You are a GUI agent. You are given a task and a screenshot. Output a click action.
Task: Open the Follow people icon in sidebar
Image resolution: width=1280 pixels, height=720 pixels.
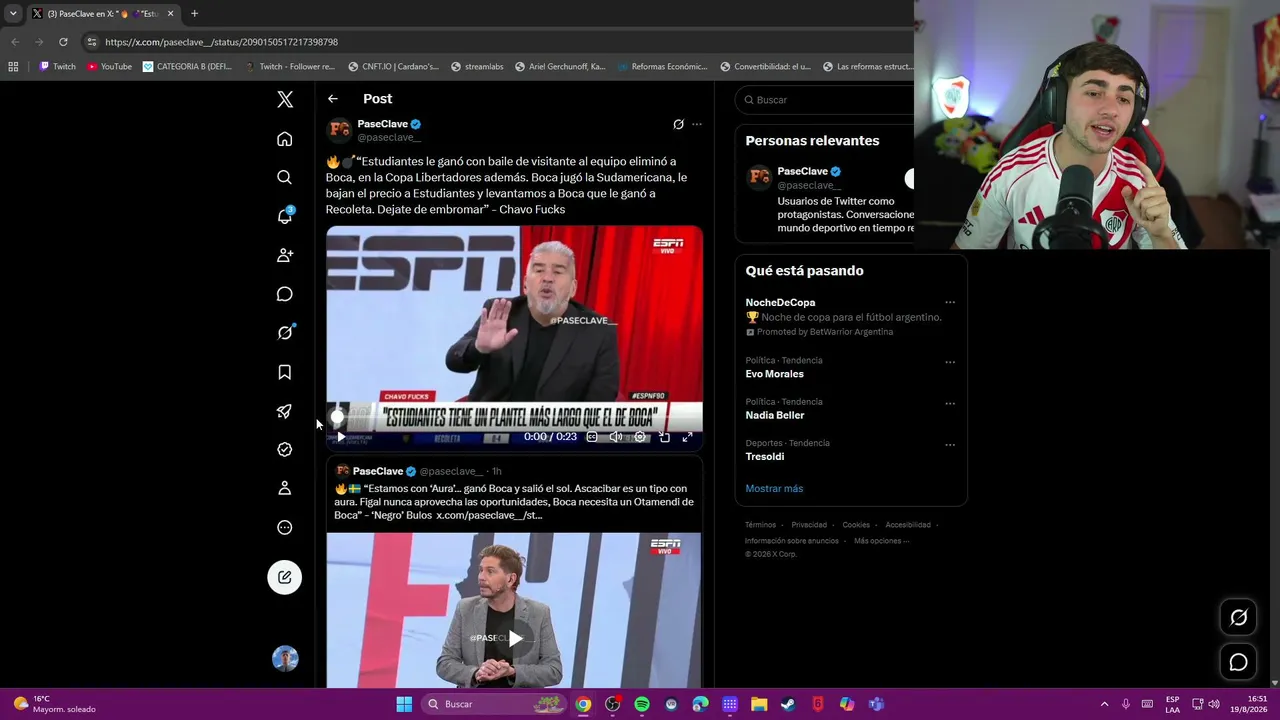point(285,255)
